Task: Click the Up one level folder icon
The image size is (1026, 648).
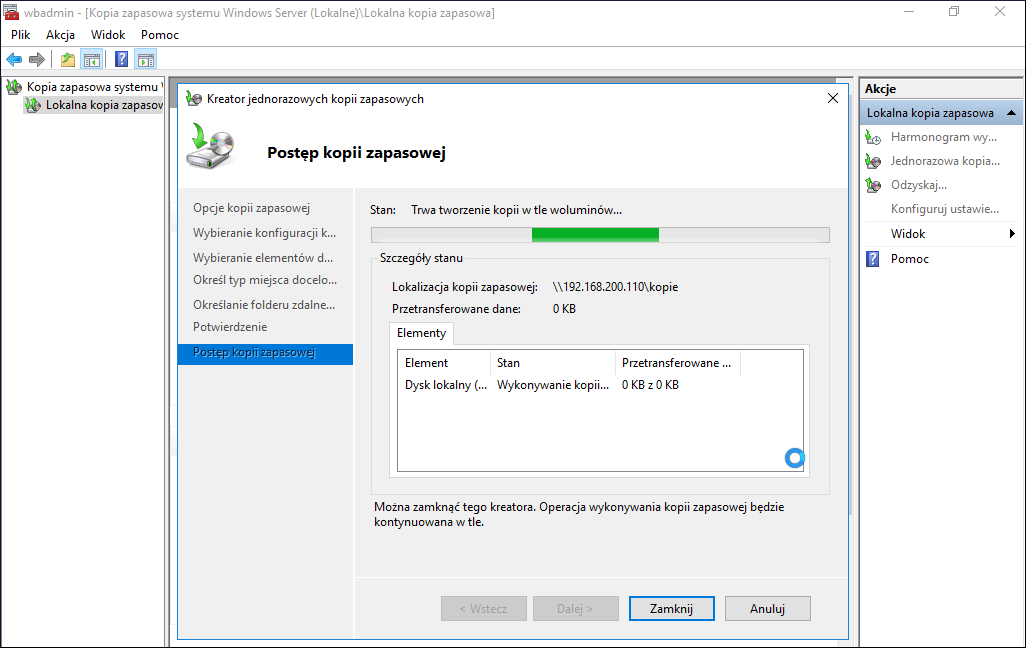Action: coord(68,60)
